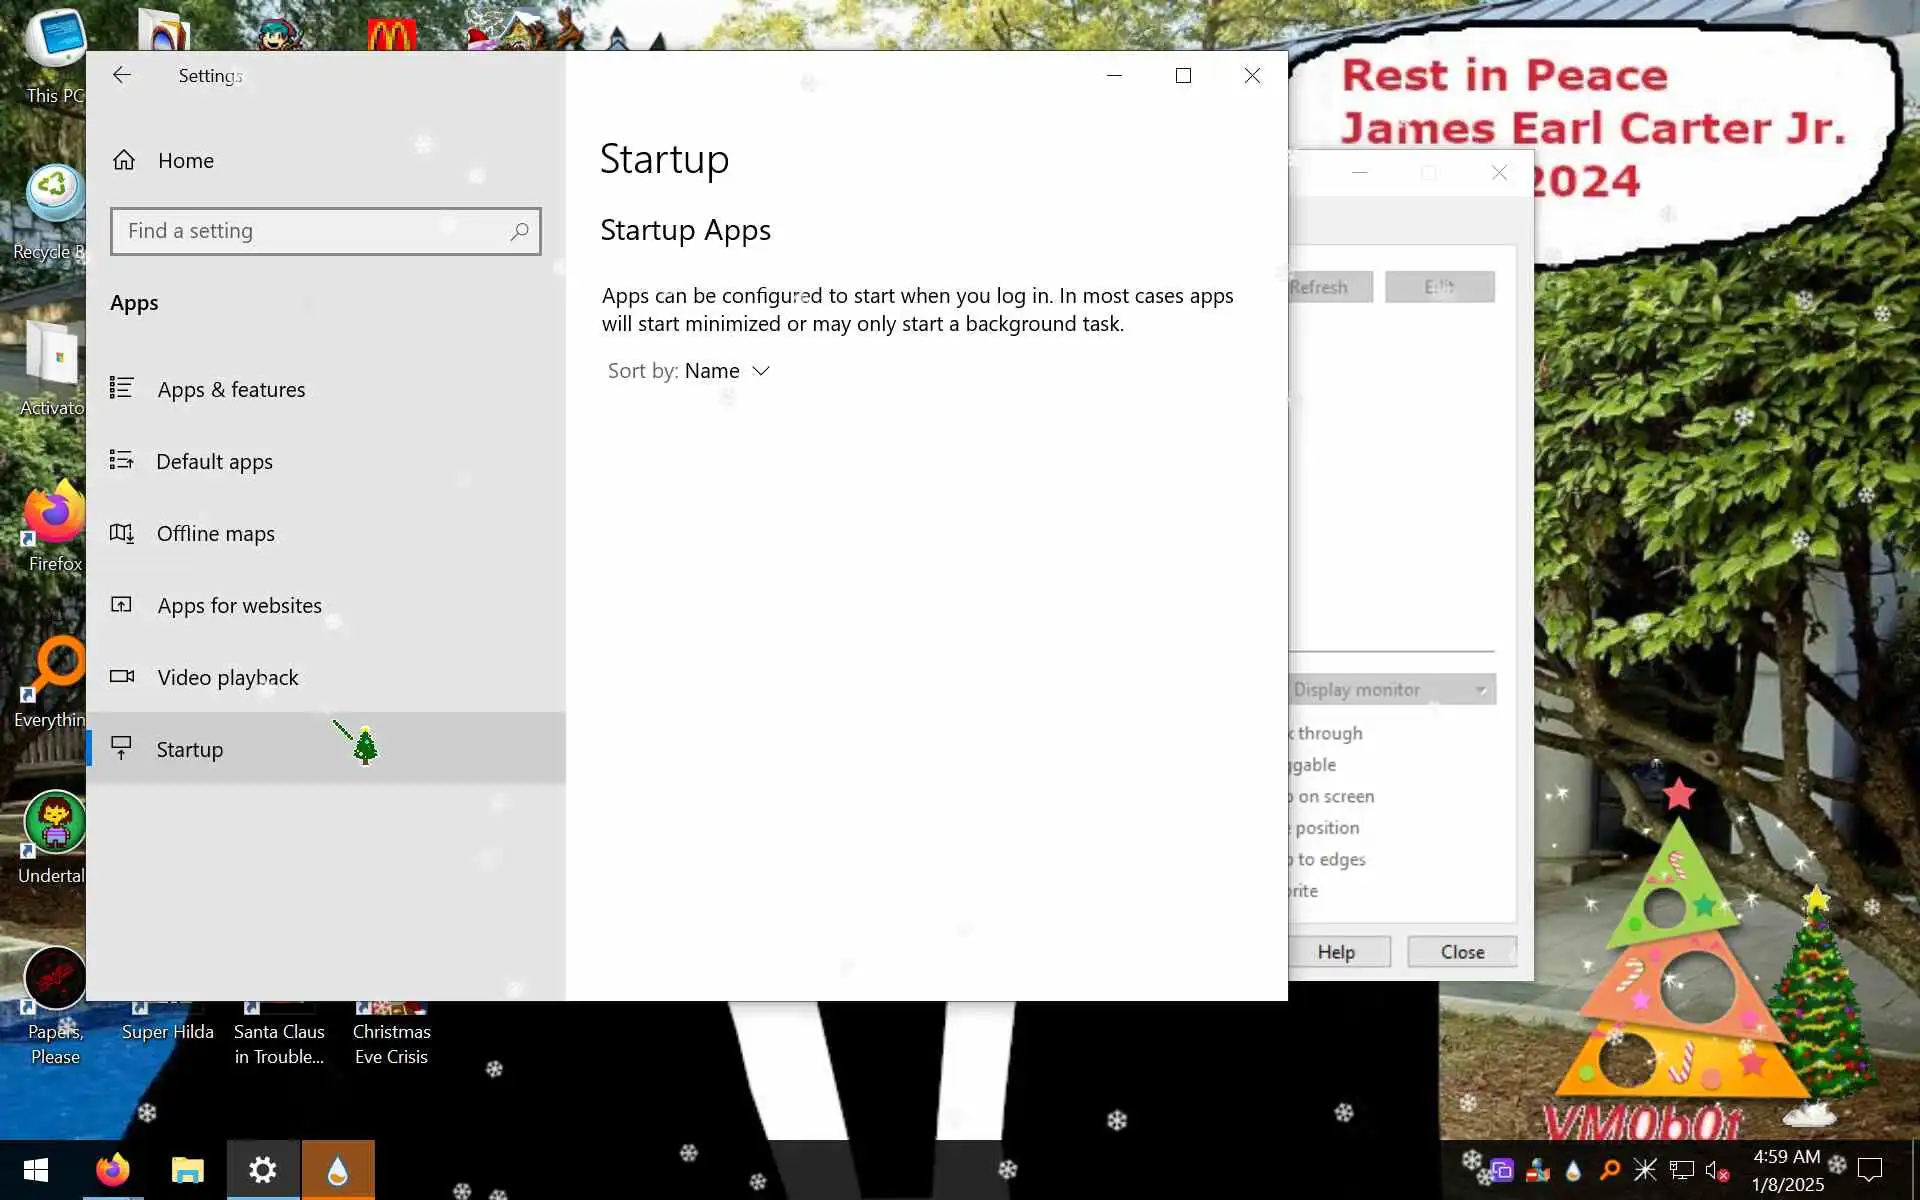Open the Windows Start menu
This screenshot has height=1200, width=1920.
pyautogui.click(x=36, y=1170)
